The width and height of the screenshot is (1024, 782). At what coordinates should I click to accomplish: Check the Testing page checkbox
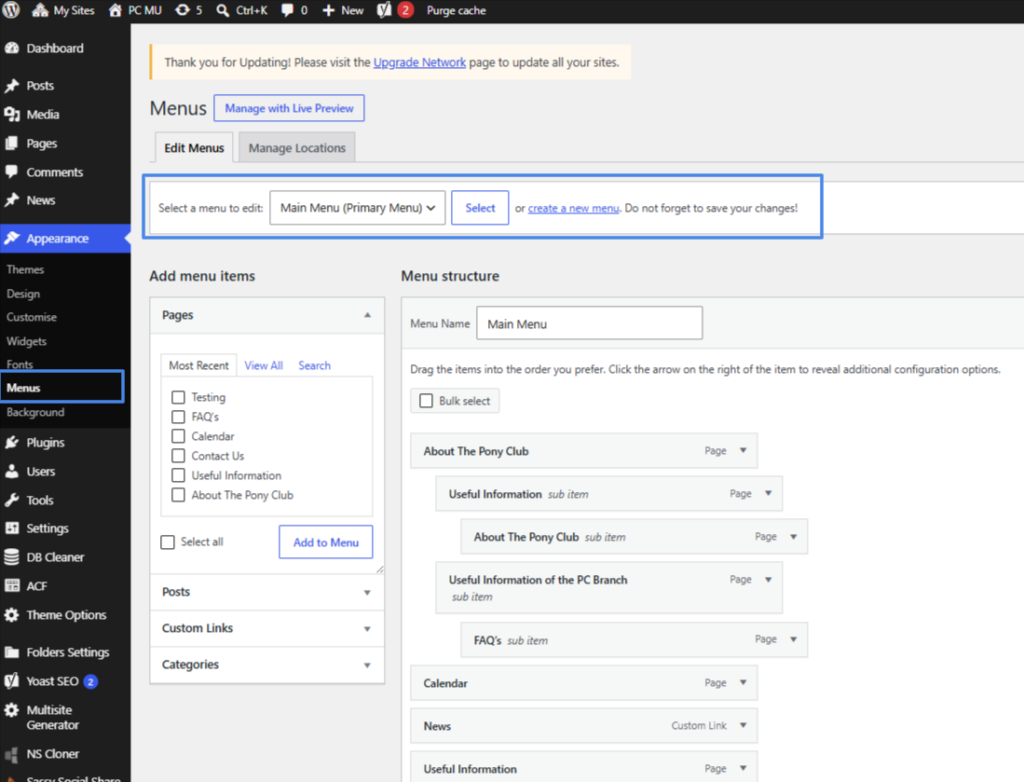click(x=178, y=397)
